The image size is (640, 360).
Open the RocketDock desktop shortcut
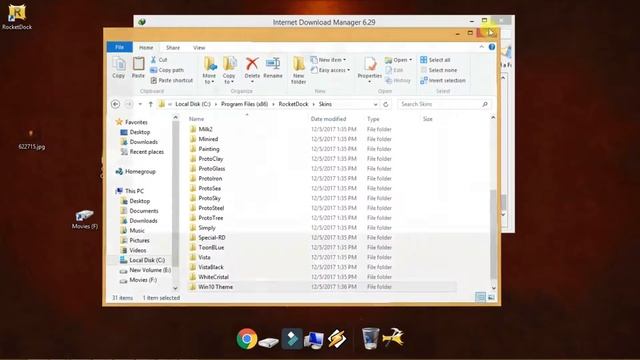[x=17, y=17]
